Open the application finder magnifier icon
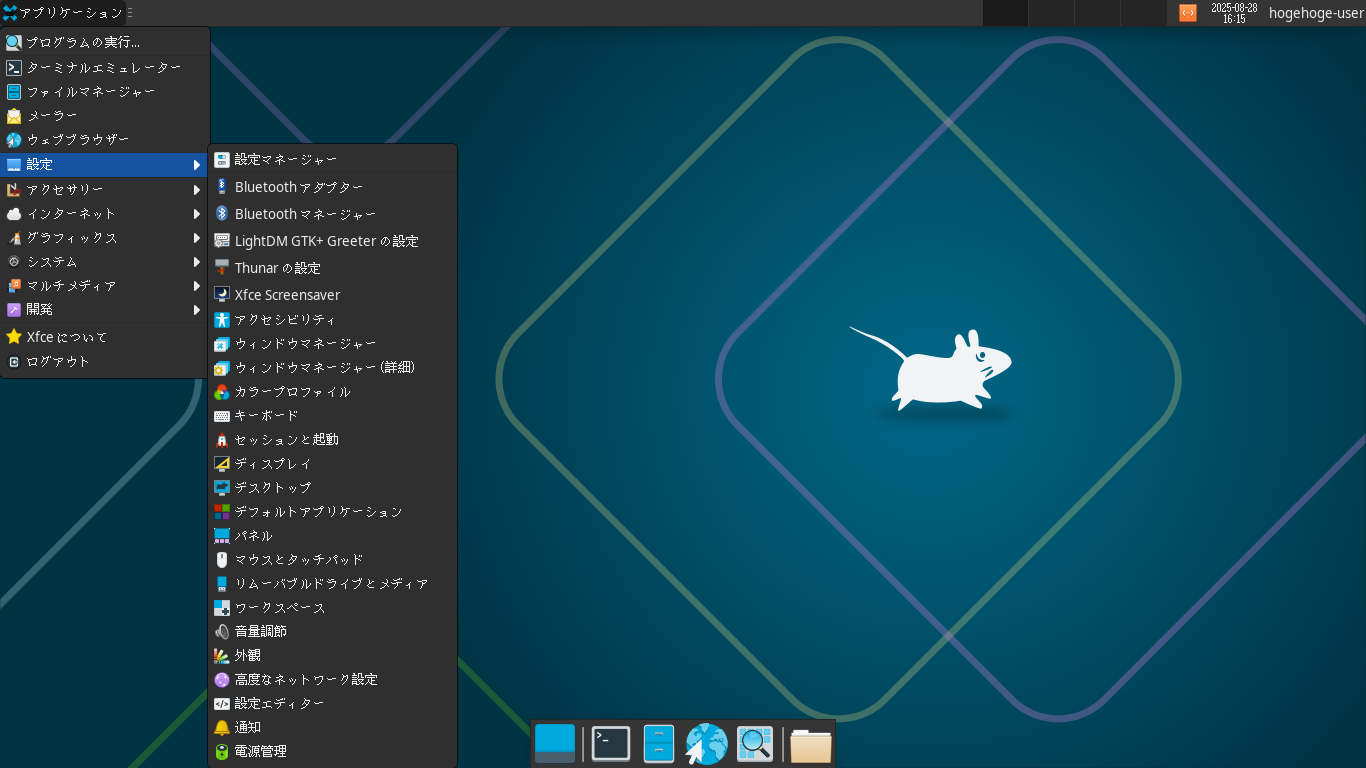 tap(754, 743)
